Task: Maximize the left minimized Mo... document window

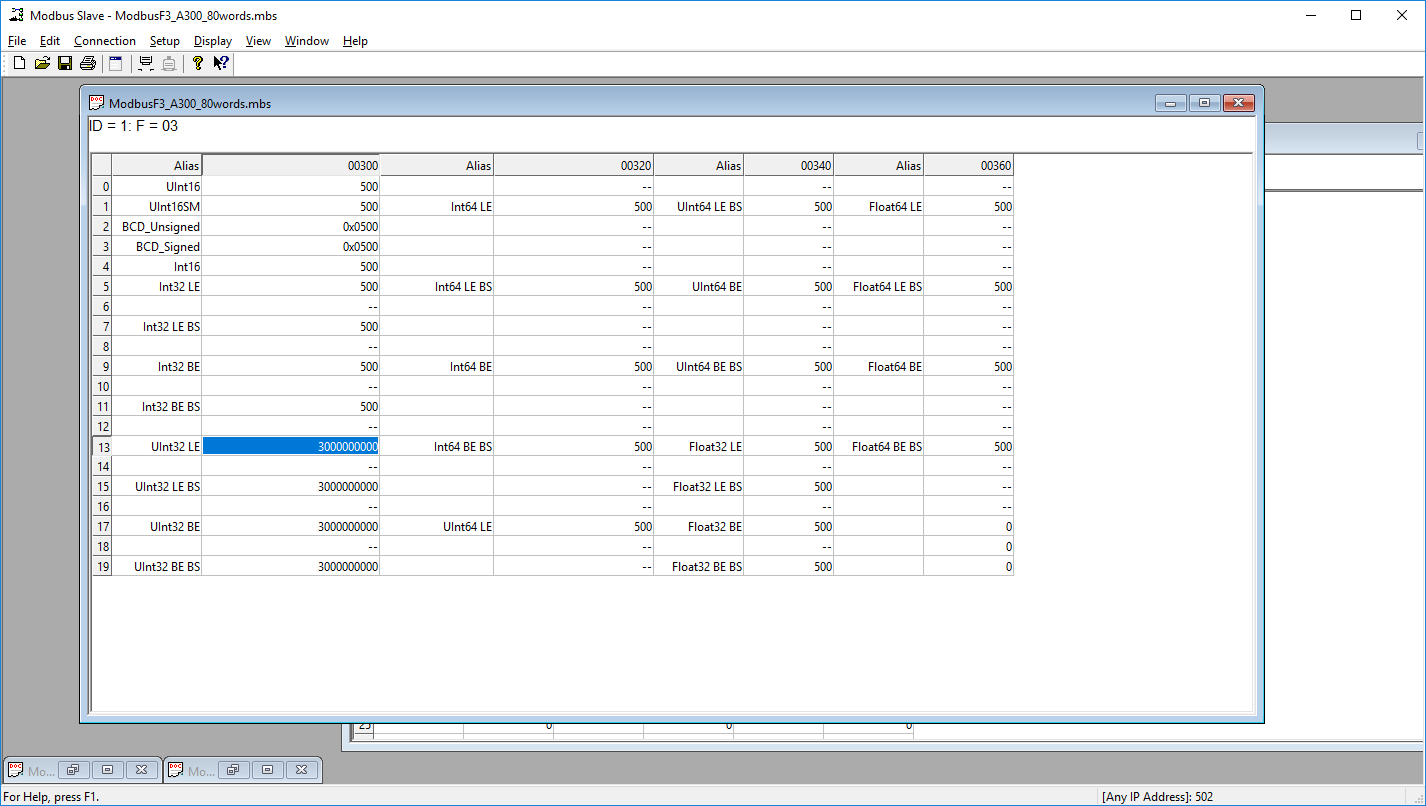Action: coord(108,770)
